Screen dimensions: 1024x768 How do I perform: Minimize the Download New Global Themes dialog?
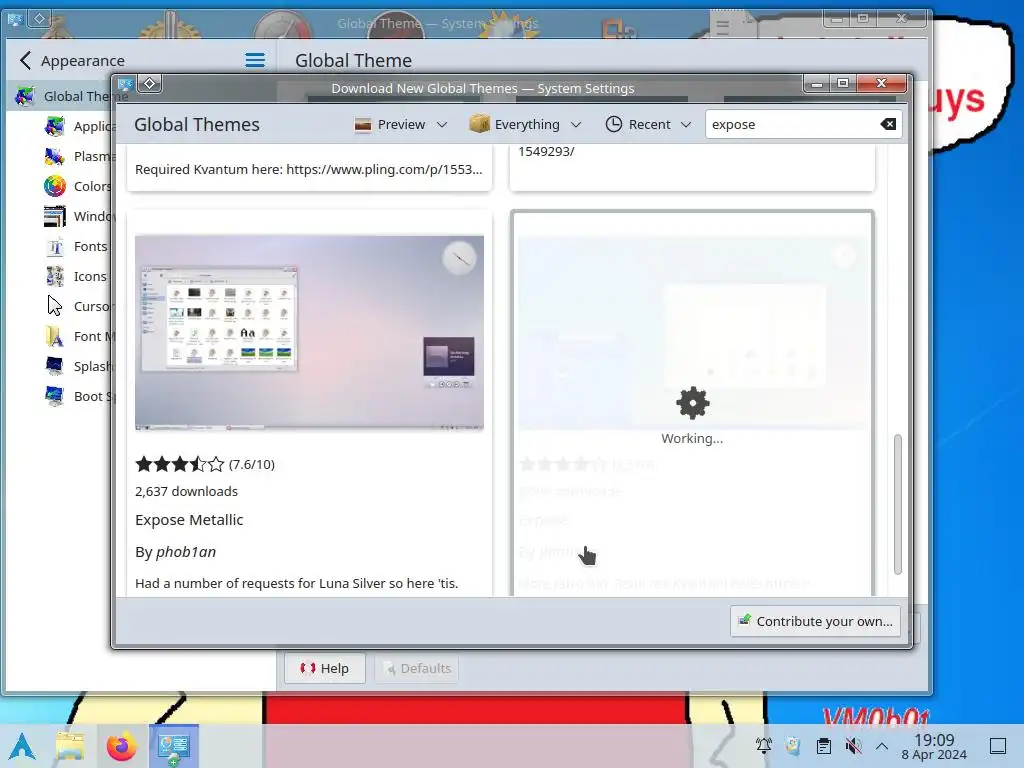point(816,84)
